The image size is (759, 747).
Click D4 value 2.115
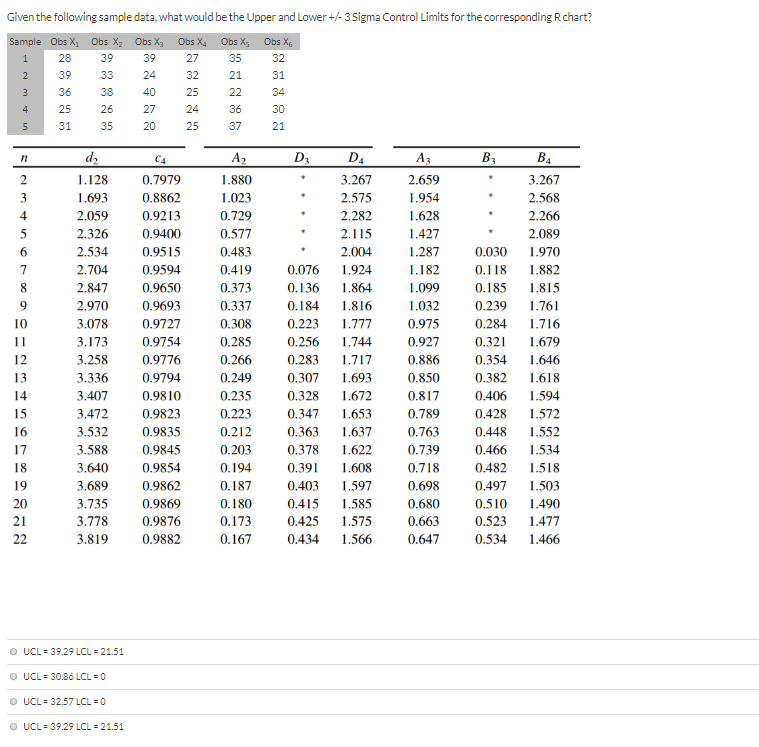pyautogui.click(x=356, y=234)
